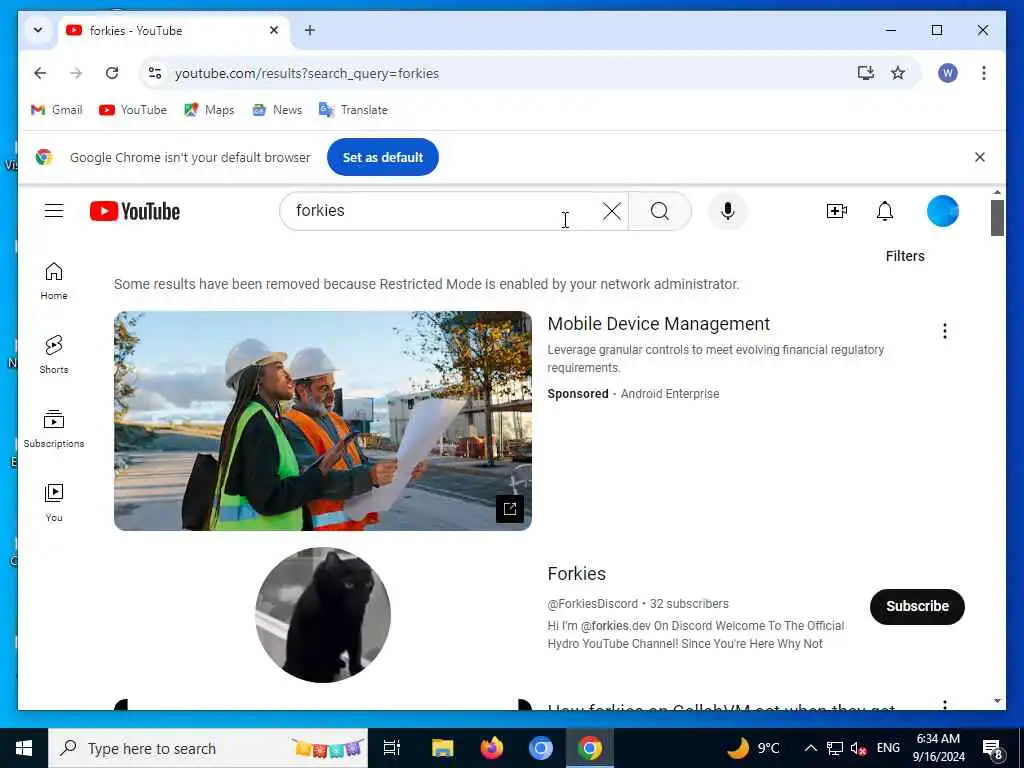Click the external link icon on ad thumbnail
Image resolution: width=1024 pixels, height=768 pixels.
point(510,509)
